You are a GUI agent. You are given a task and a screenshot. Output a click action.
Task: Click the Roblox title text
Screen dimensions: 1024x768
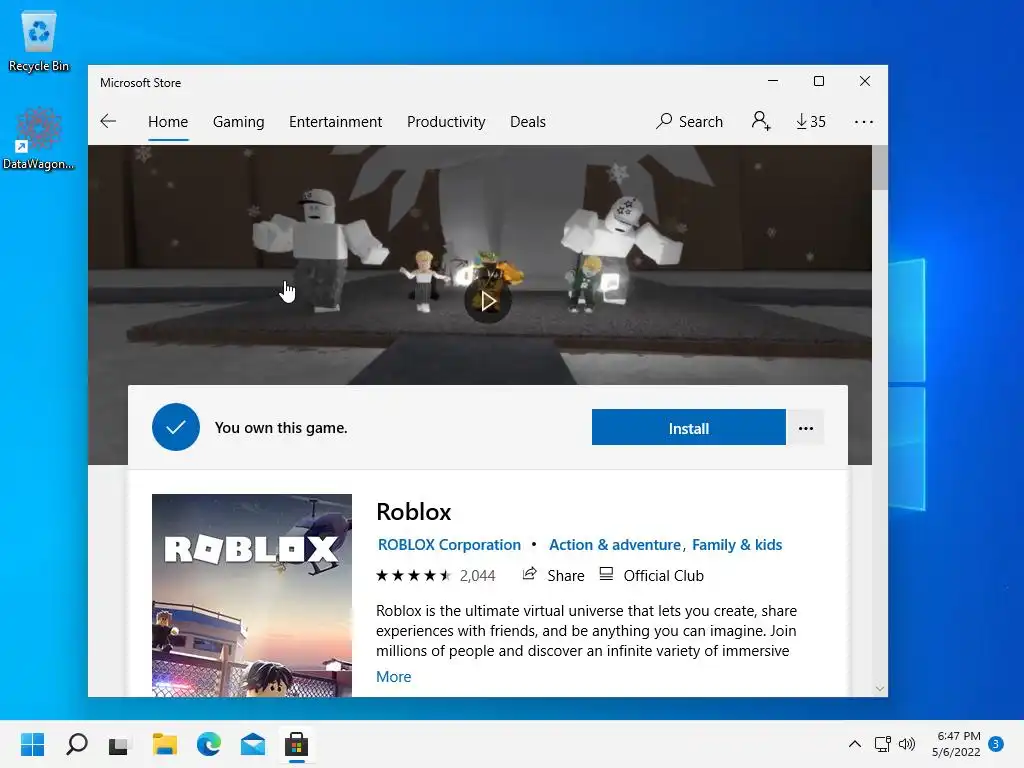click(x=413, y=511)
